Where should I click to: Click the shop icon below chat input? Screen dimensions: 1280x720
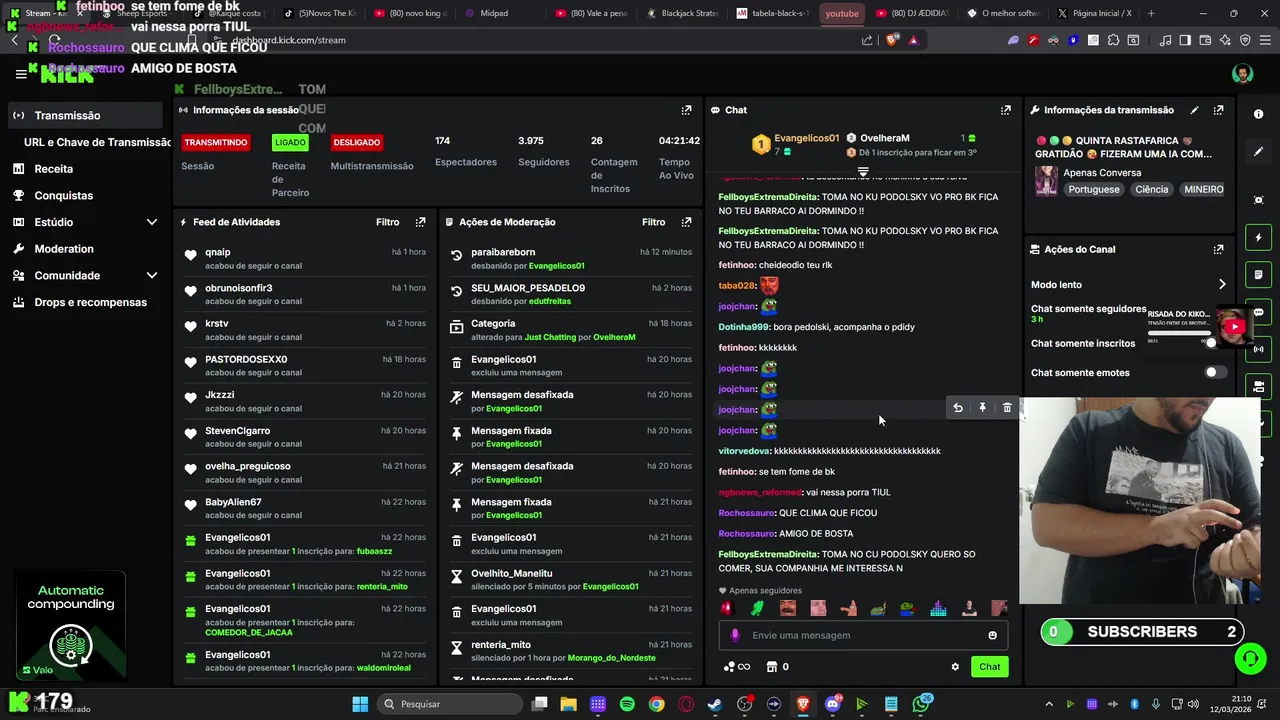pyautogui.click(x=772, y=667)
